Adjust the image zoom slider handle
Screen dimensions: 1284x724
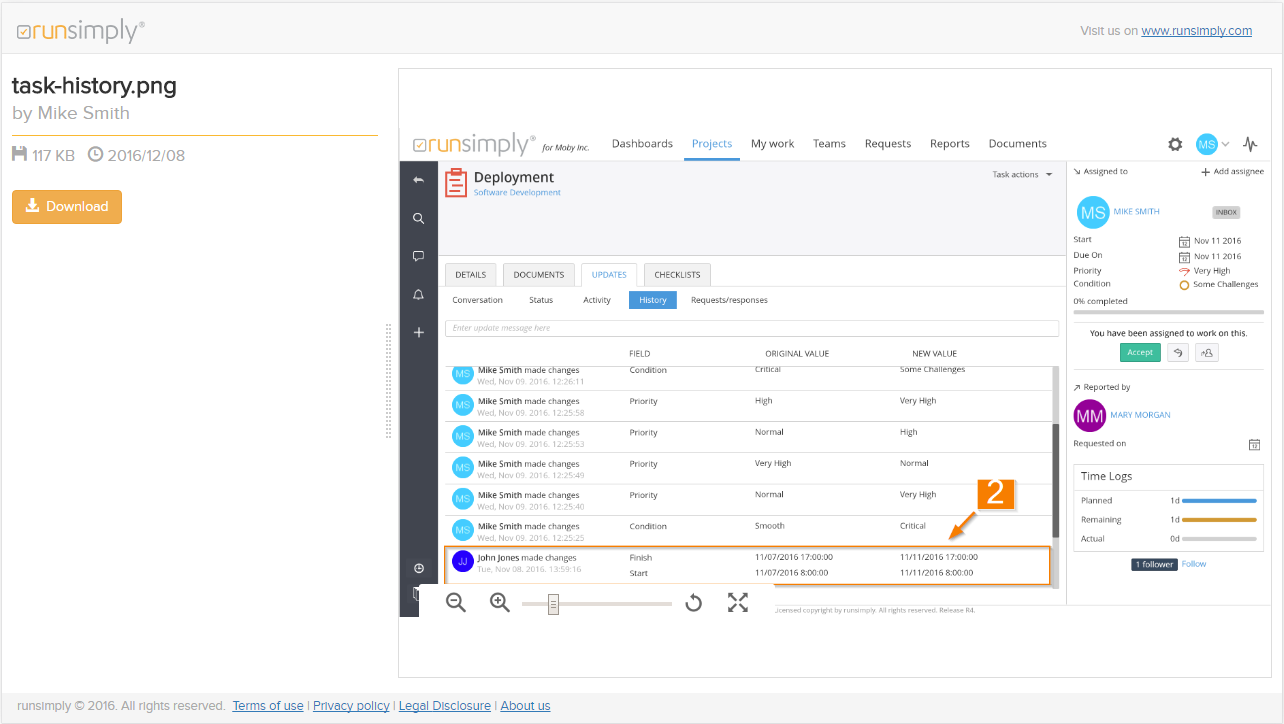click(x=553, y=604)
